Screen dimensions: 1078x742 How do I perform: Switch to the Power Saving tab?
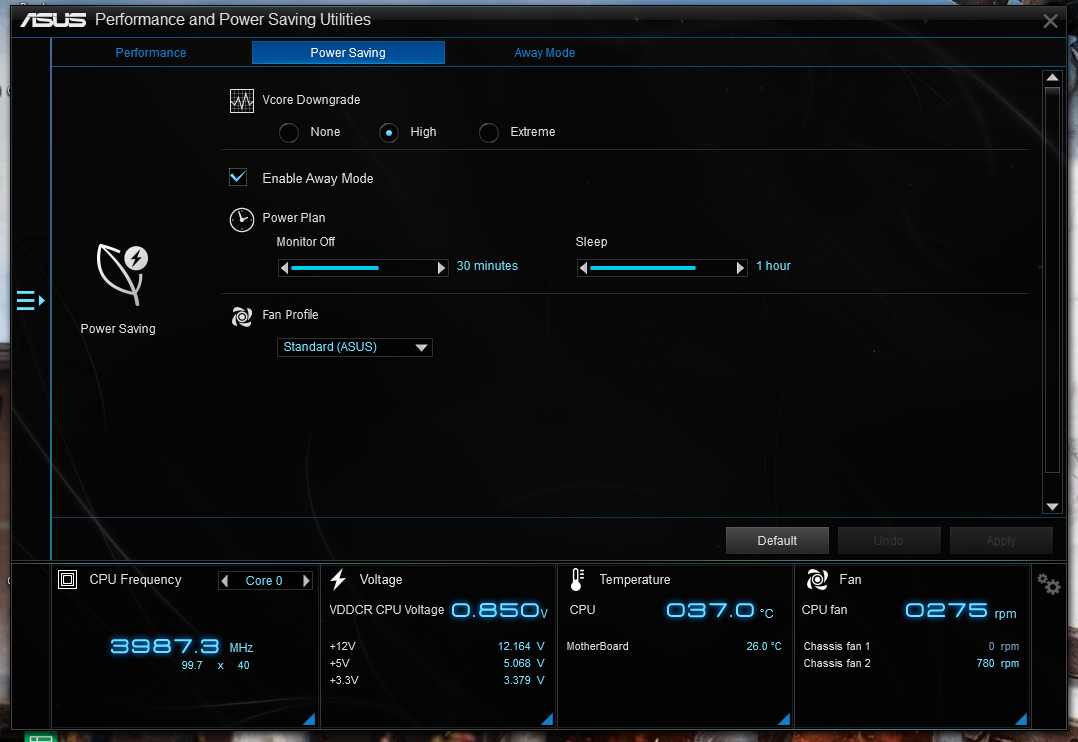click(348, 53)
